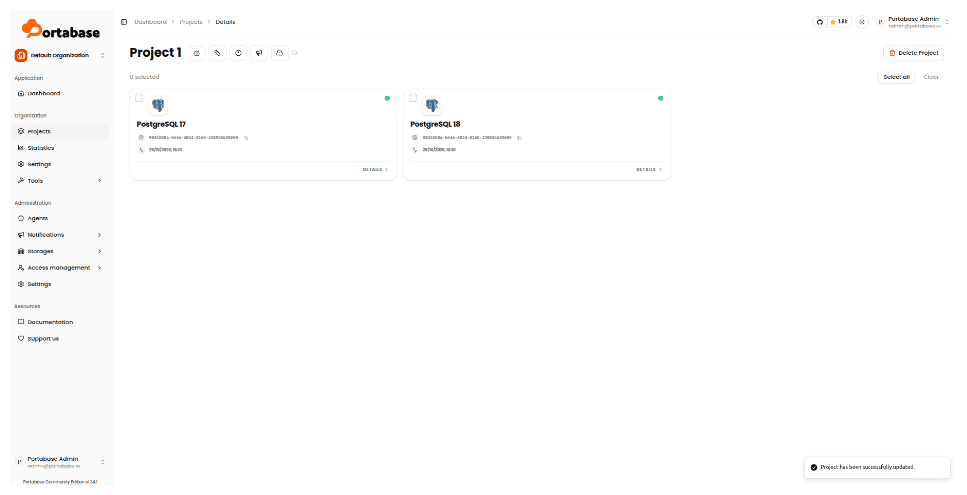Image resolution: width=967 pixels, height=495 pixels.
Task: Click Projects in the breadcrumb
Action: (x=191, y=22)
